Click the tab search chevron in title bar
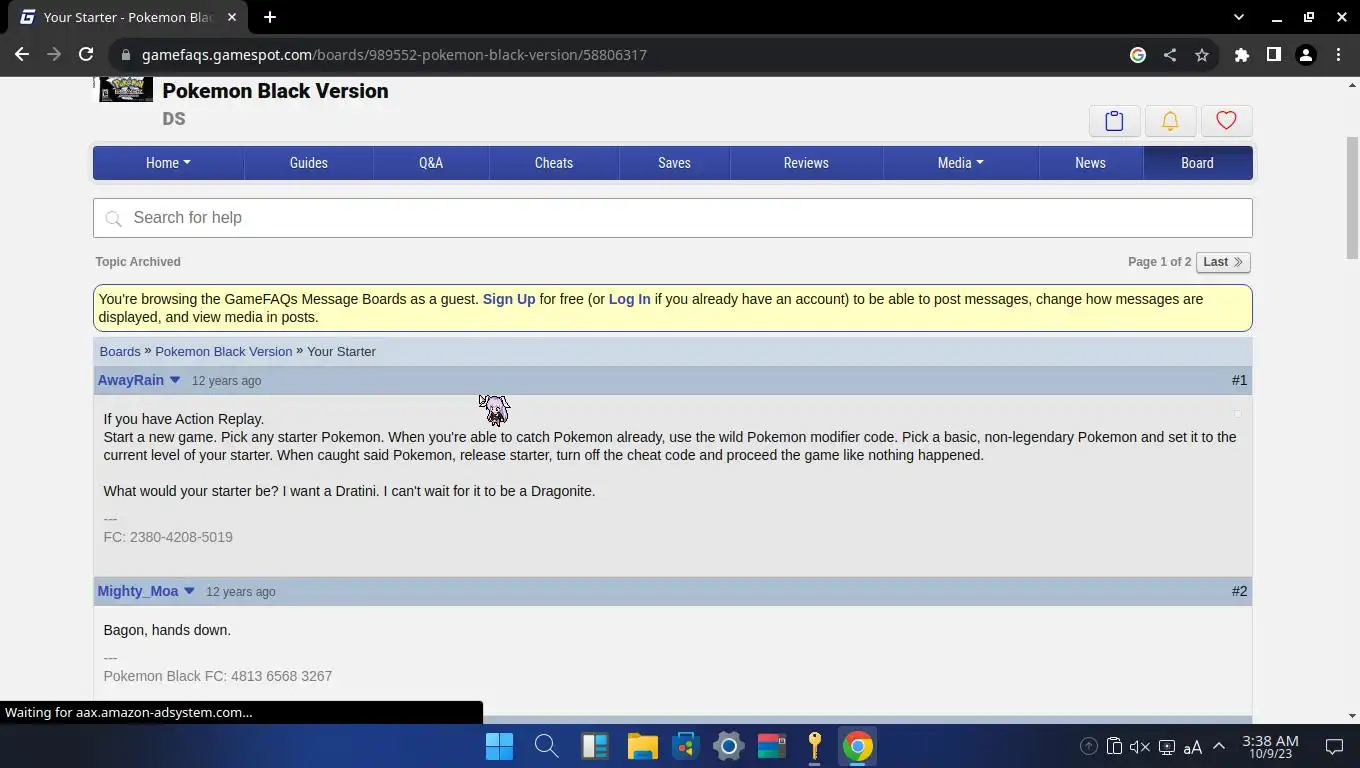The width and height of the screenshot is (1360, 768). (1239, 17)
